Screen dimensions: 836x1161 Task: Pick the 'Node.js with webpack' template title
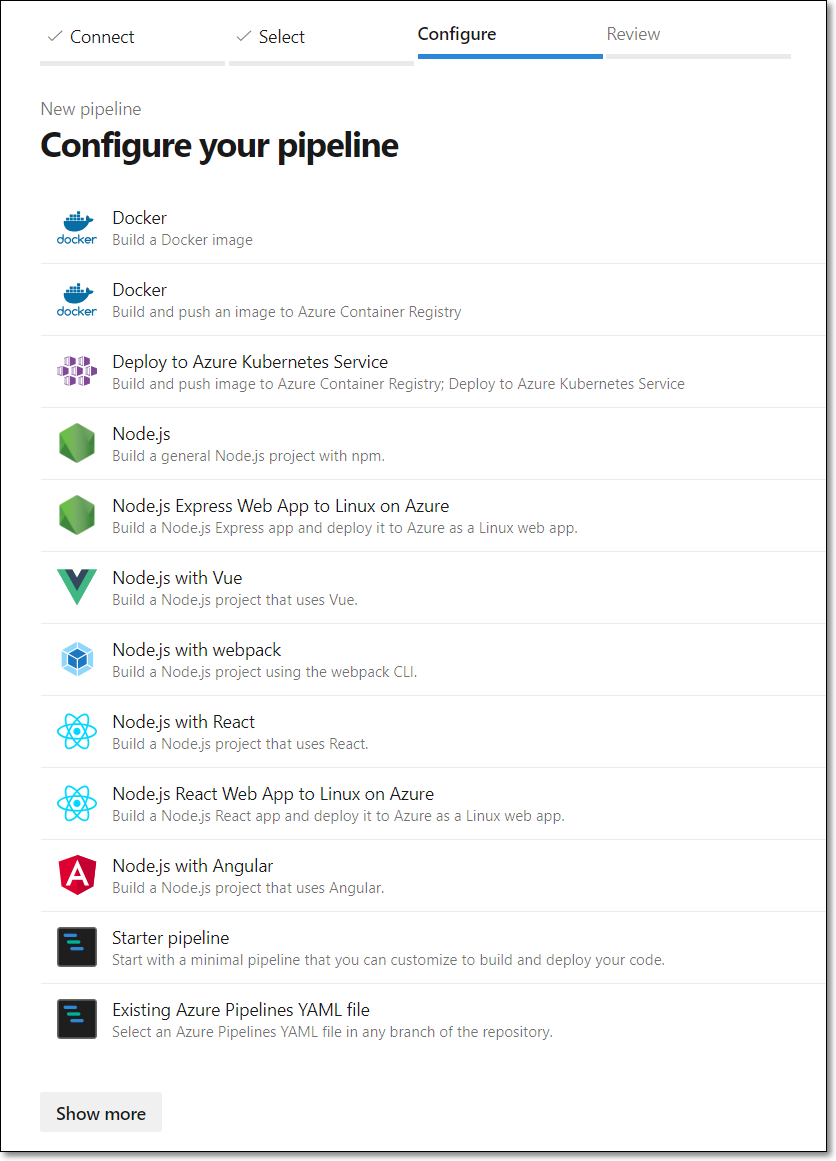point(197,649)
